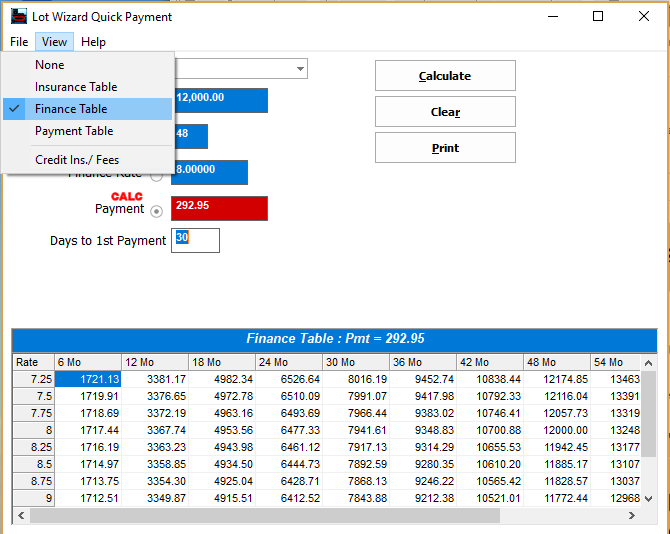Select the checked Finance Table menu entry
Viewport: 670px width, 534px height.
tap(88, 109)
